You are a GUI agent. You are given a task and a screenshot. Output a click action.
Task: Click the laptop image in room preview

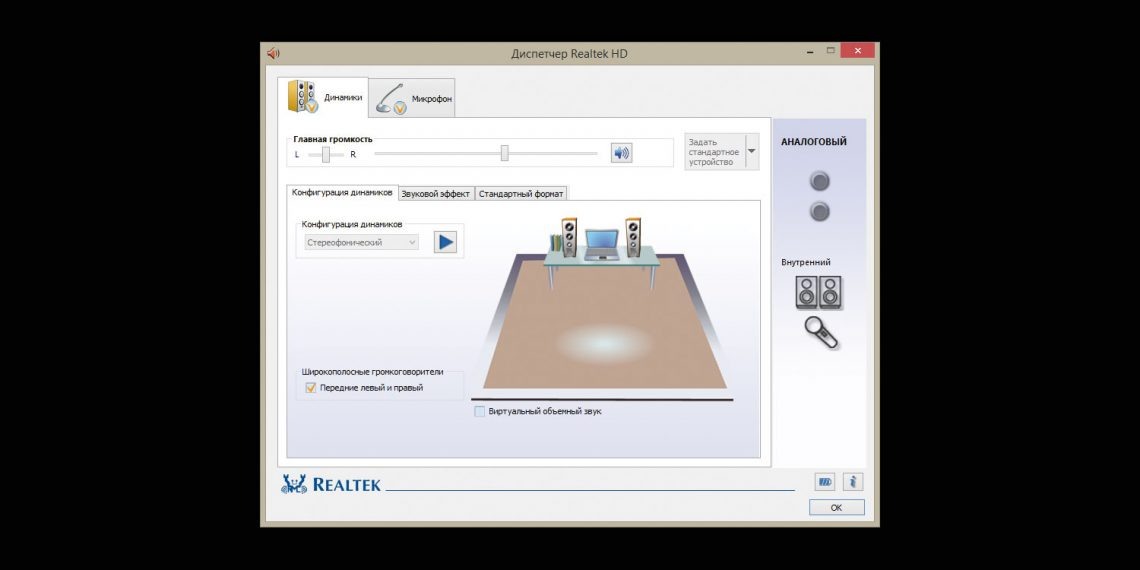(601, 245)
